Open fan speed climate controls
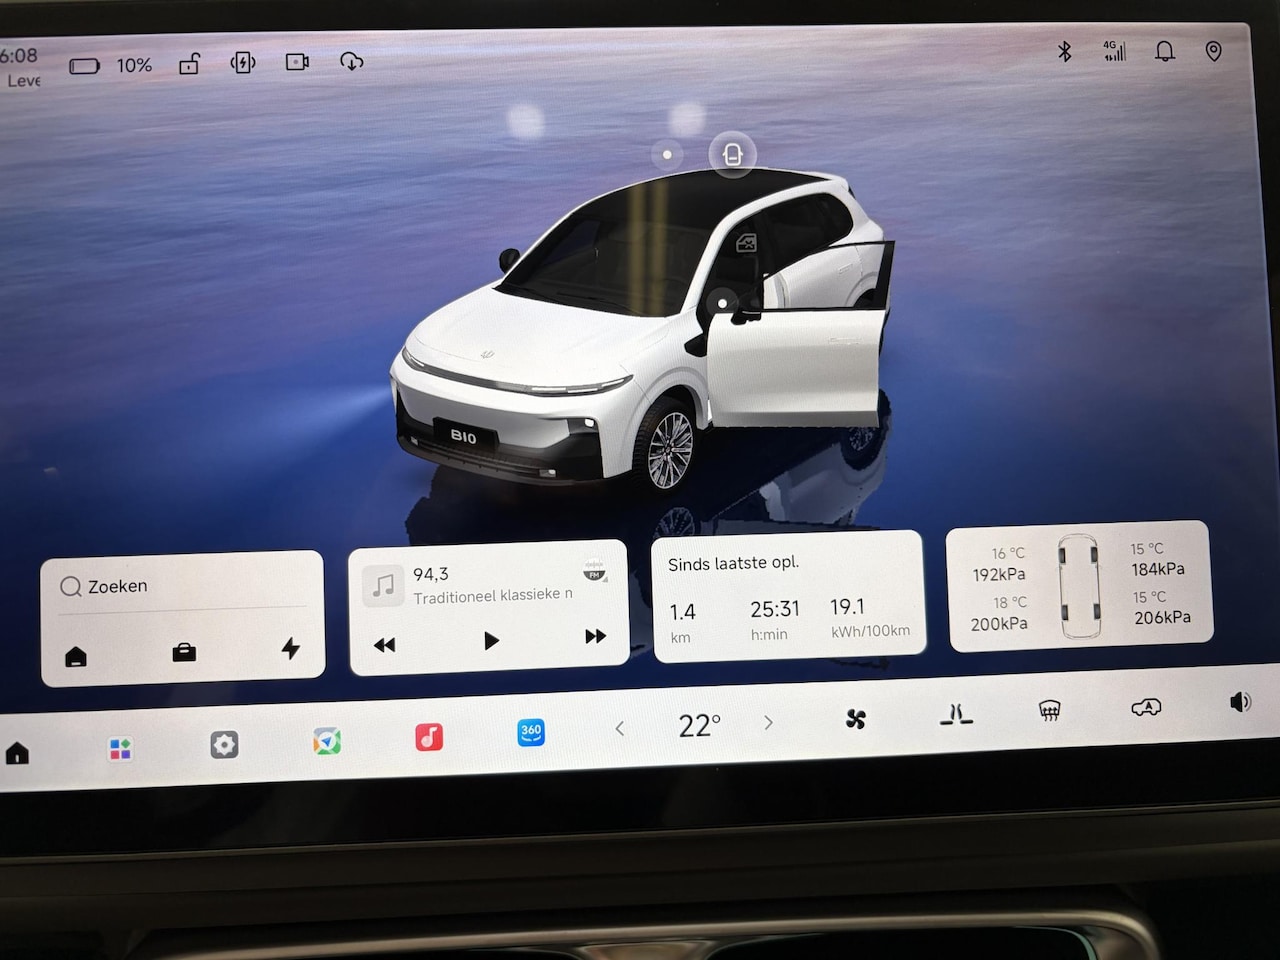 (x=856, y=718)
